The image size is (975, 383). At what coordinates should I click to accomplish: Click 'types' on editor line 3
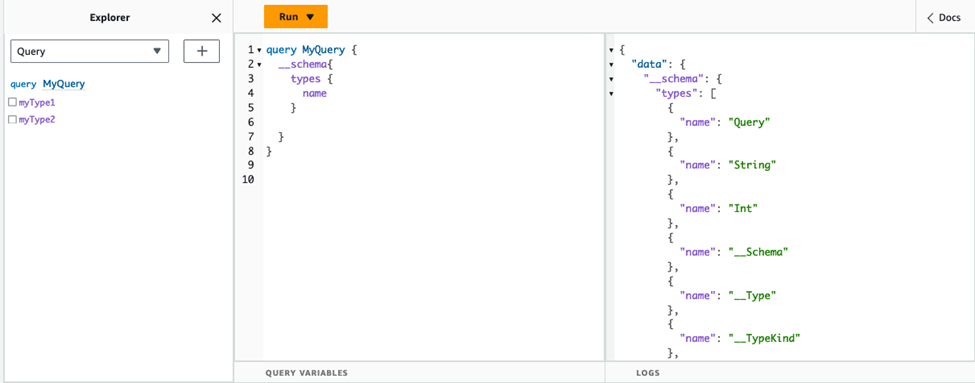[x=305, y=79]
